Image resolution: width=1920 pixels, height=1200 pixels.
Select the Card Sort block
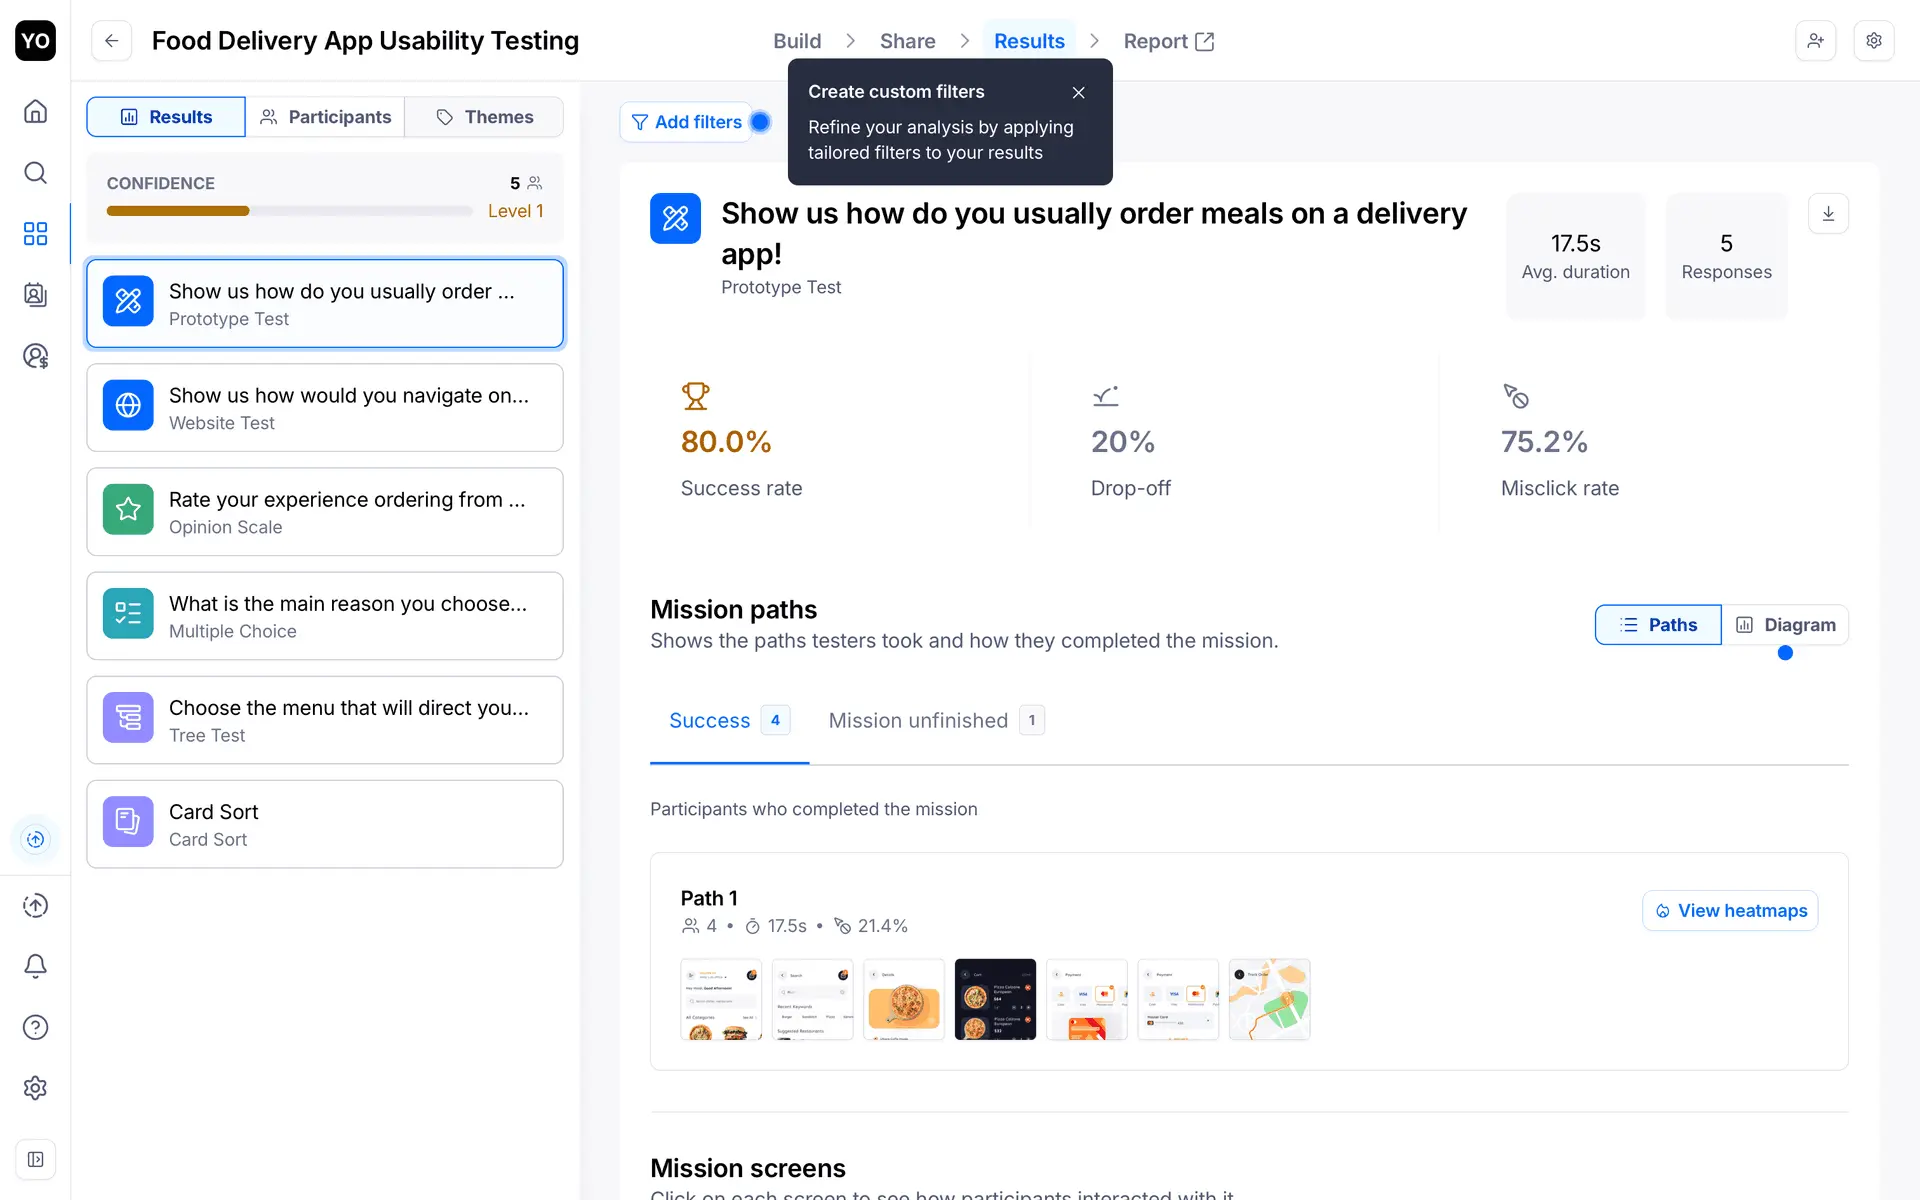[325, 824]
